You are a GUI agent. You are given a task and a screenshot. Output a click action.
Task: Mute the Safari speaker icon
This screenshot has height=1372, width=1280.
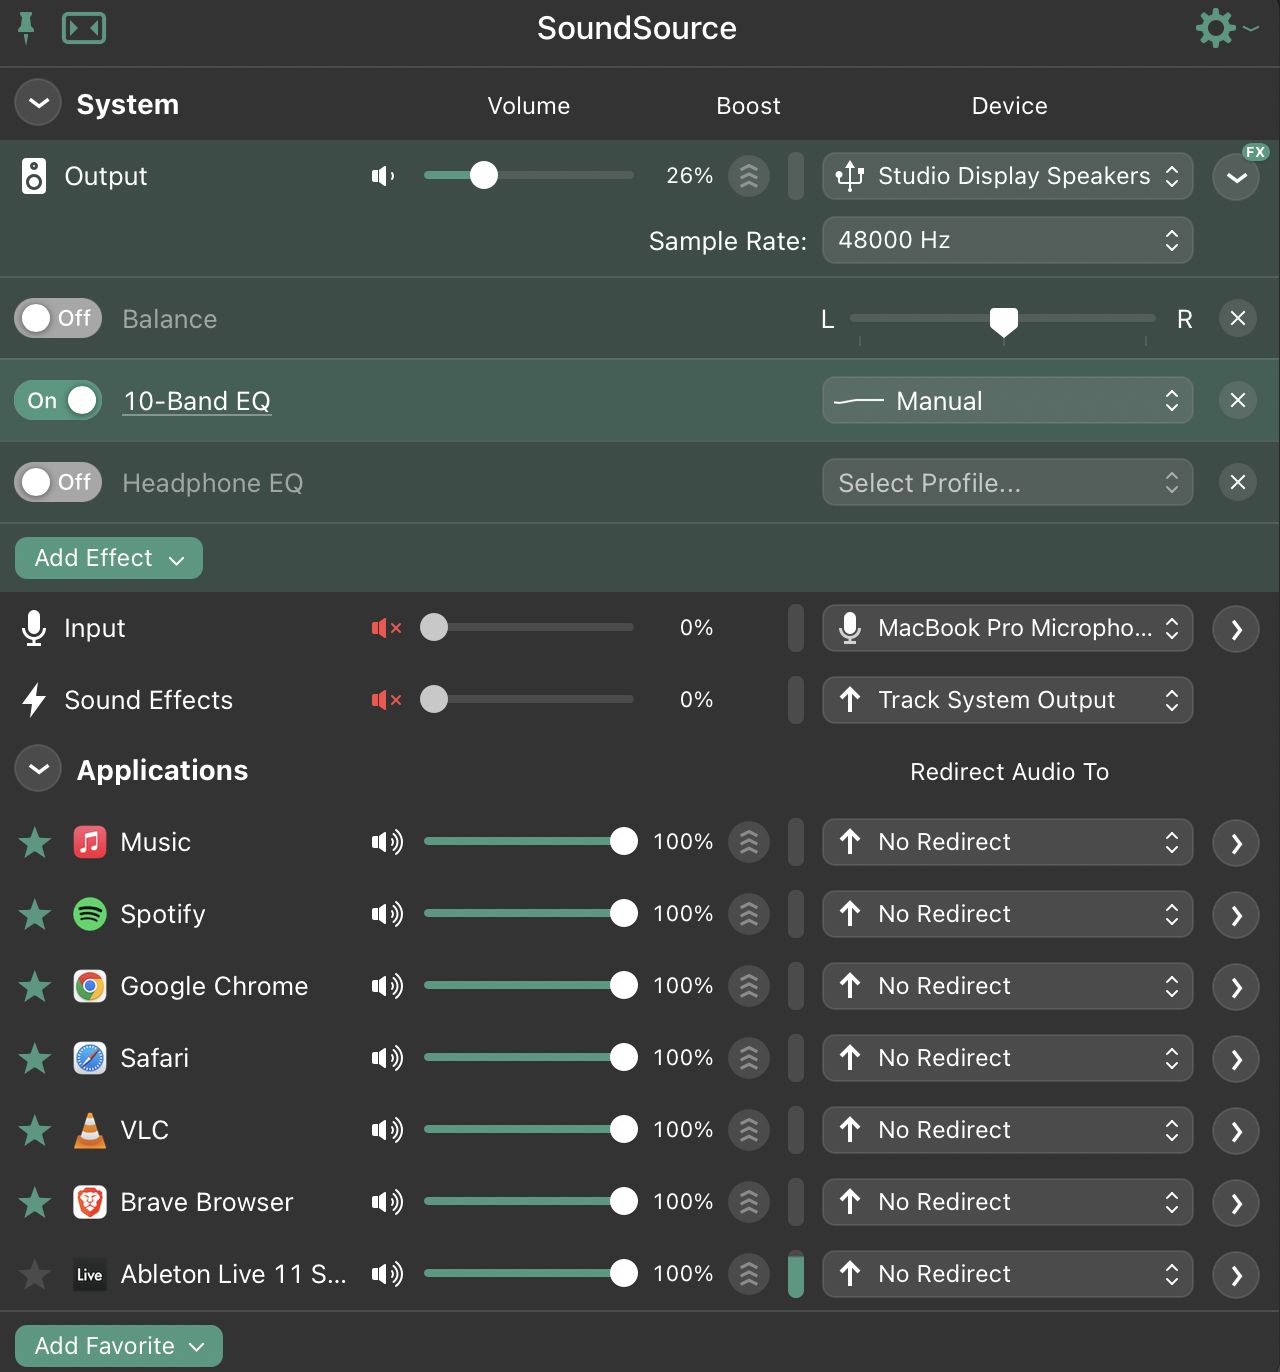[x=387, y=1058]
